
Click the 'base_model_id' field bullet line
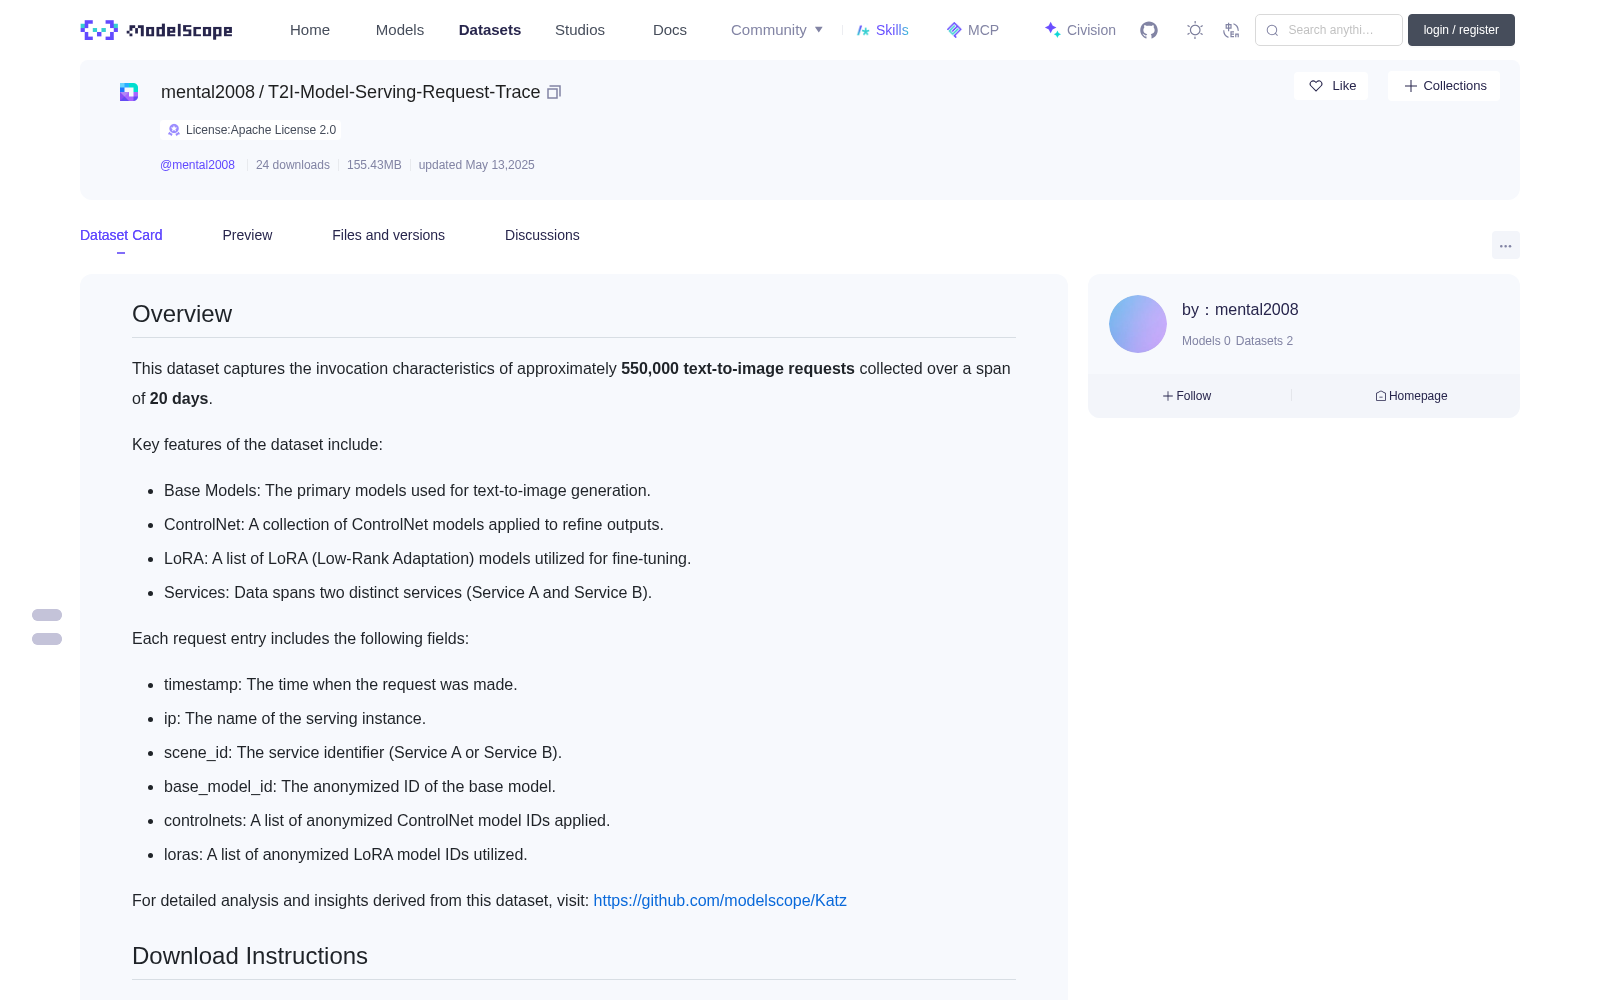[360, 787]
